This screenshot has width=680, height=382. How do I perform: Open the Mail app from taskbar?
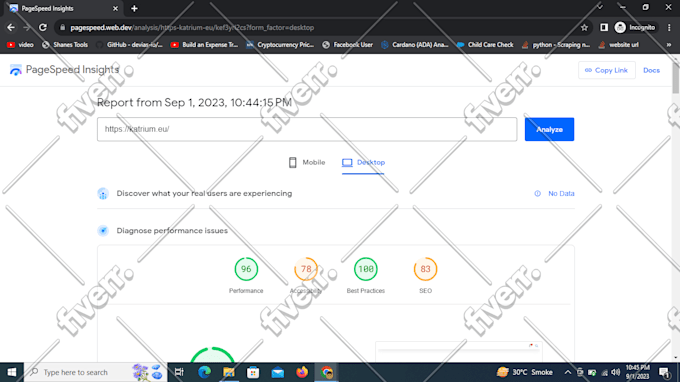pyautogui.click(x=278, y=372)
